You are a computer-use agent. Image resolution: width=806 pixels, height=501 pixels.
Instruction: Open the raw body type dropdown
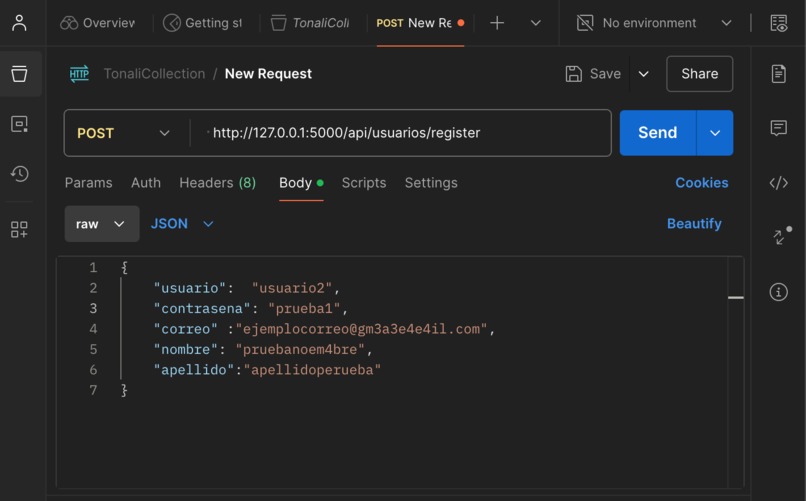pos(102,224)
